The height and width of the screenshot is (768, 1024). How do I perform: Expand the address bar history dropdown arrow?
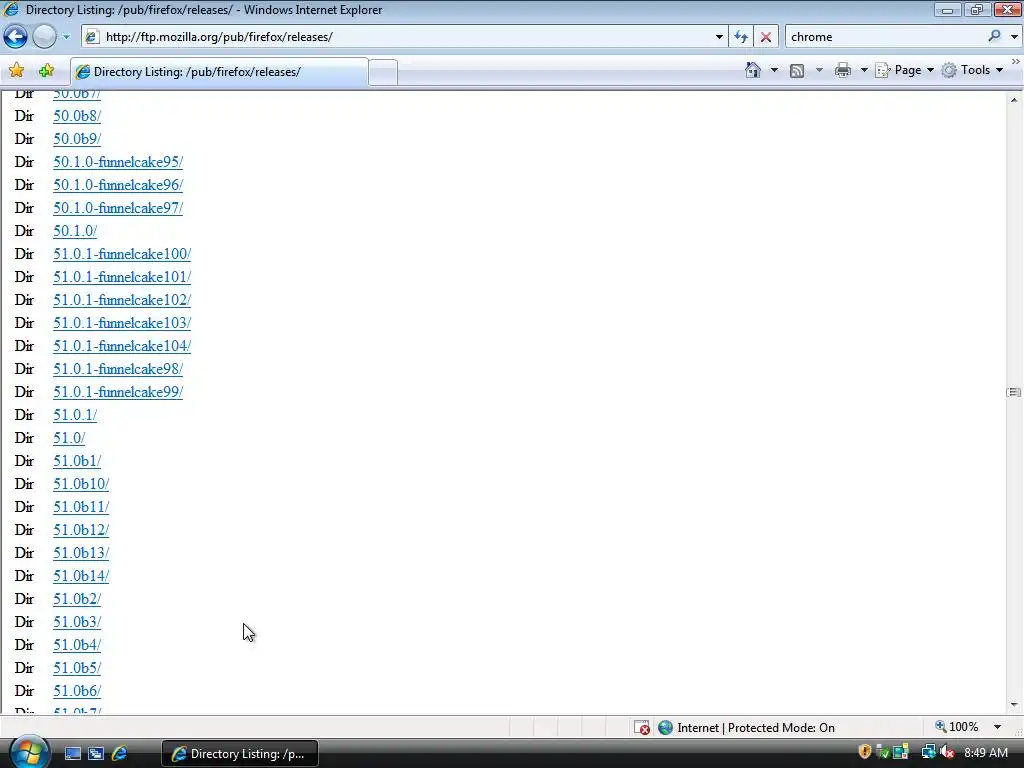(x=719, y=37)
